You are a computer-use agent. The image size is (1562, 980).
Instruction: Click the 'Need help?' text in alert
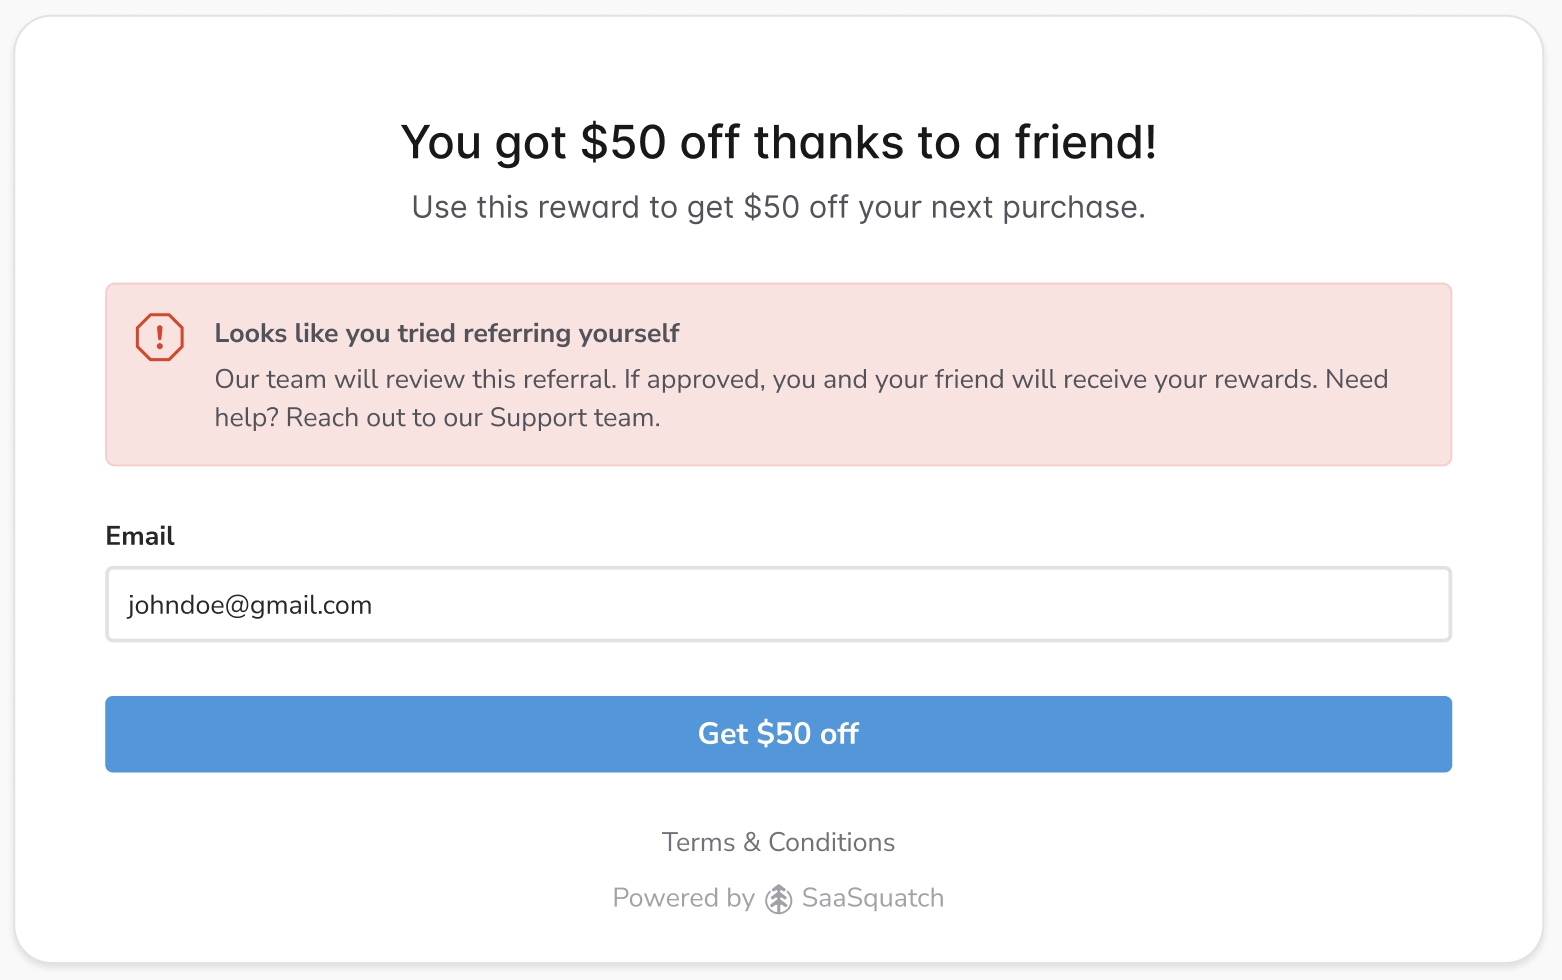[x=1356, y=380]
